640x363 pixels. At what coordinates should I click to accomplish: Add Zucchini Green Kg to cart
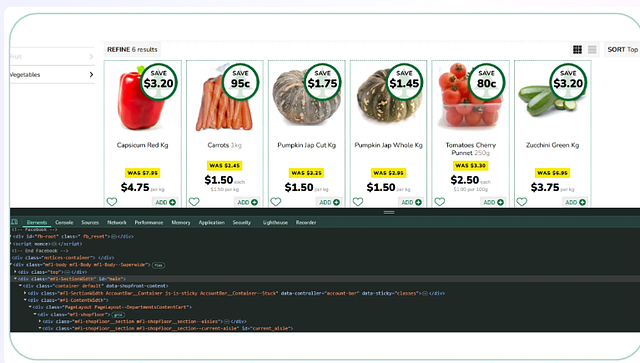tap(575, 202)
